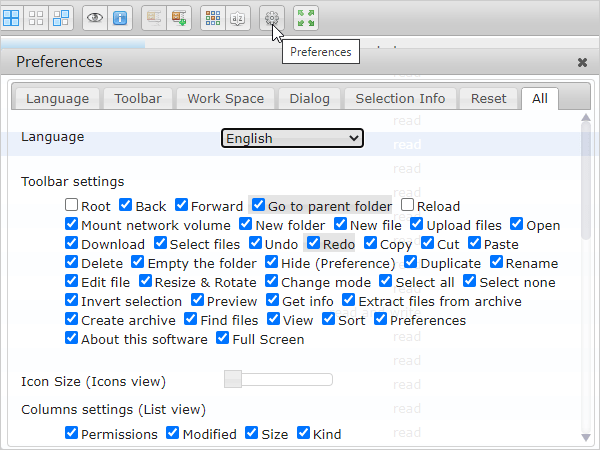Open the Language dropdown showing English

(x=292, y=138)
